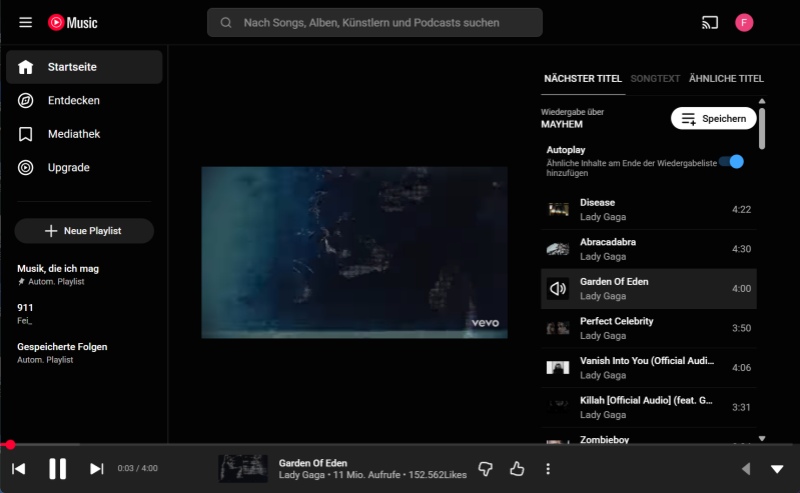Open the three-dot song options menu
Viewport: 800px width, 493px height.
coord(548,469)
